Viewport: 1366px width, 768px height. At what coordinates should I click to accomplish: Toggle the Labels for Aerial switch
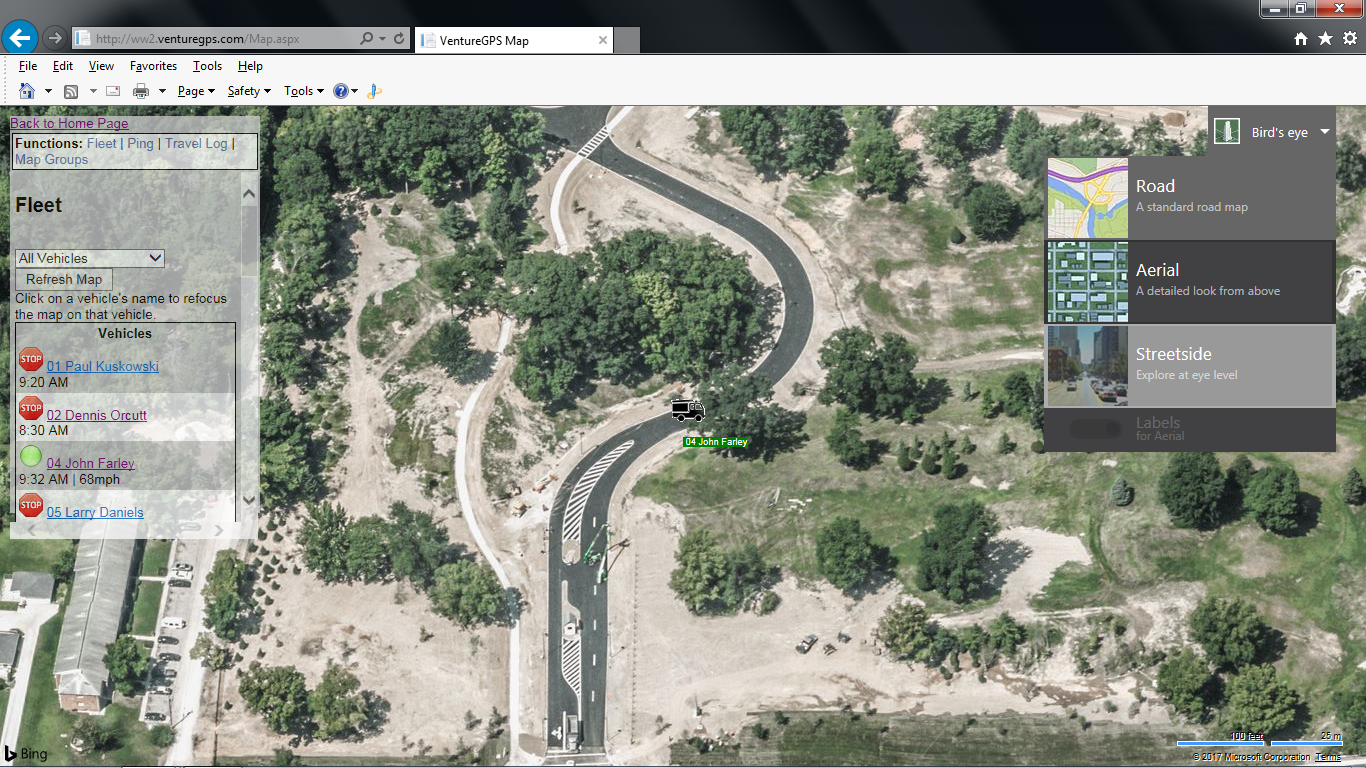pyautogui.click(x=1094, y=429)
